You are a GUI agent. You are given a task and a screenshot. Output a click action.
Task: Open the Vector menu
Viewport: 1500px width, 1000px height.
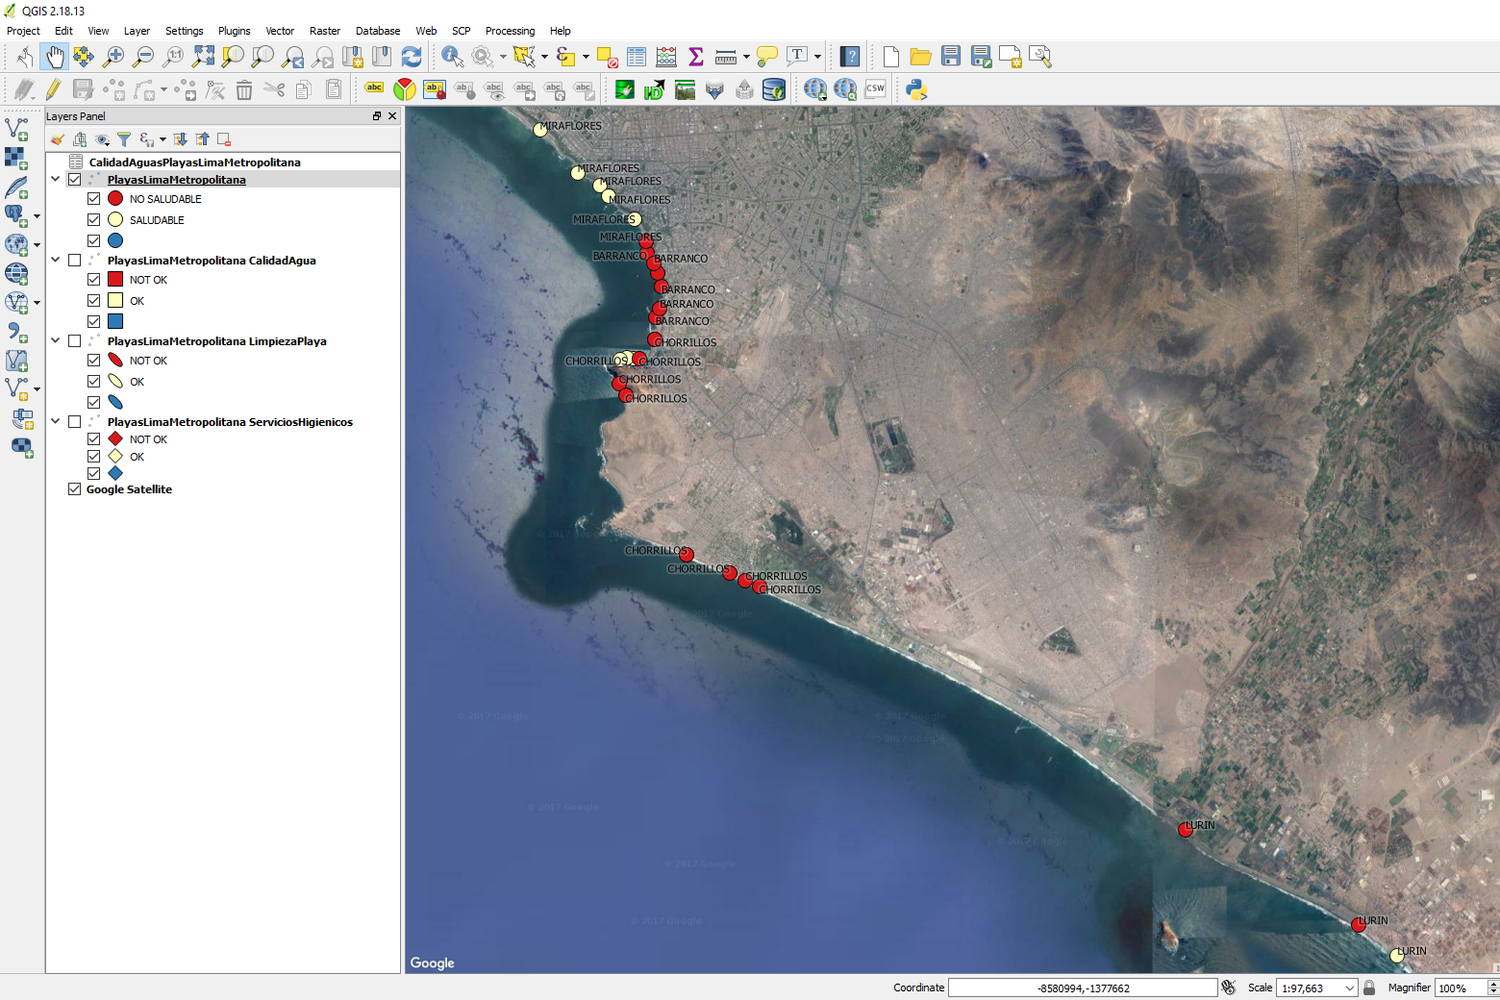pos(280,31)
